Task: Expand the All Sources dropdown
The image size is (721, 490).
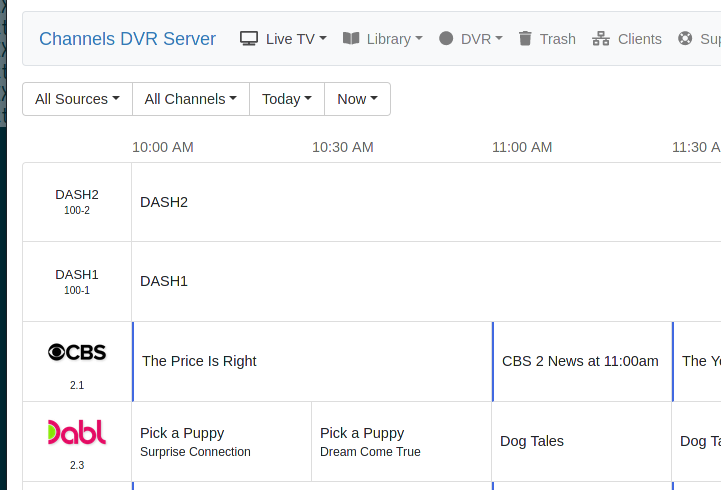Action: pyautogui.click(x=77, y=99)
